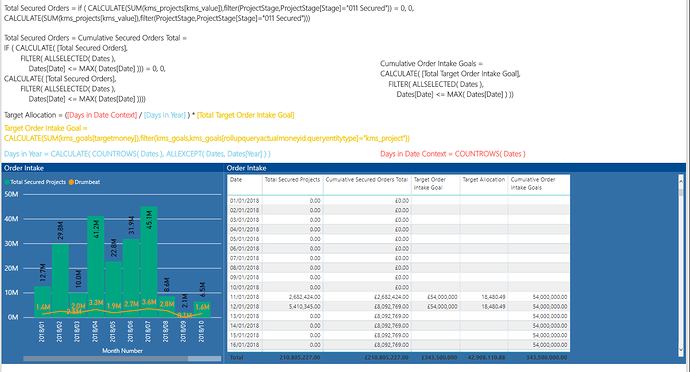The image size is (690, 372).
Task: Click the Target Allocation formula line
Action: tap(149, 115)
